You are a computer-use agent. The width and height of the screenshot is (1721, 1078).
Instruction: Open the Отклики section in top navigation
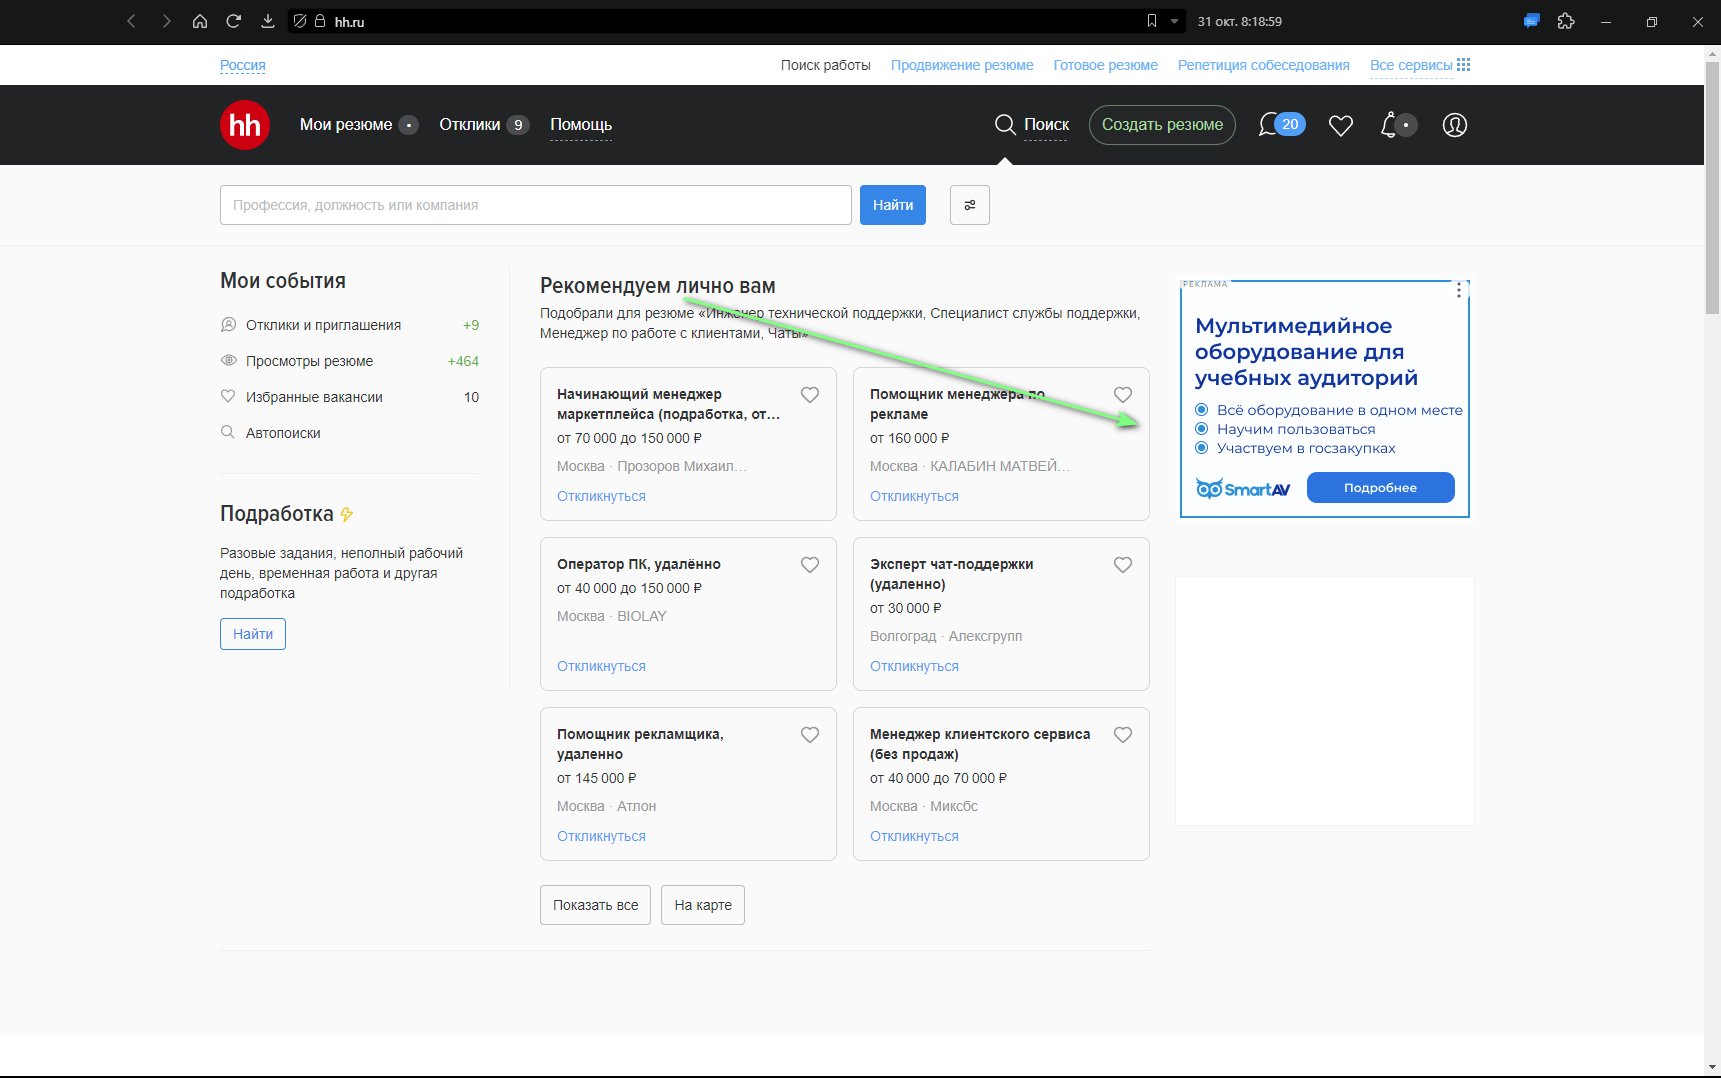coord(472,124)
